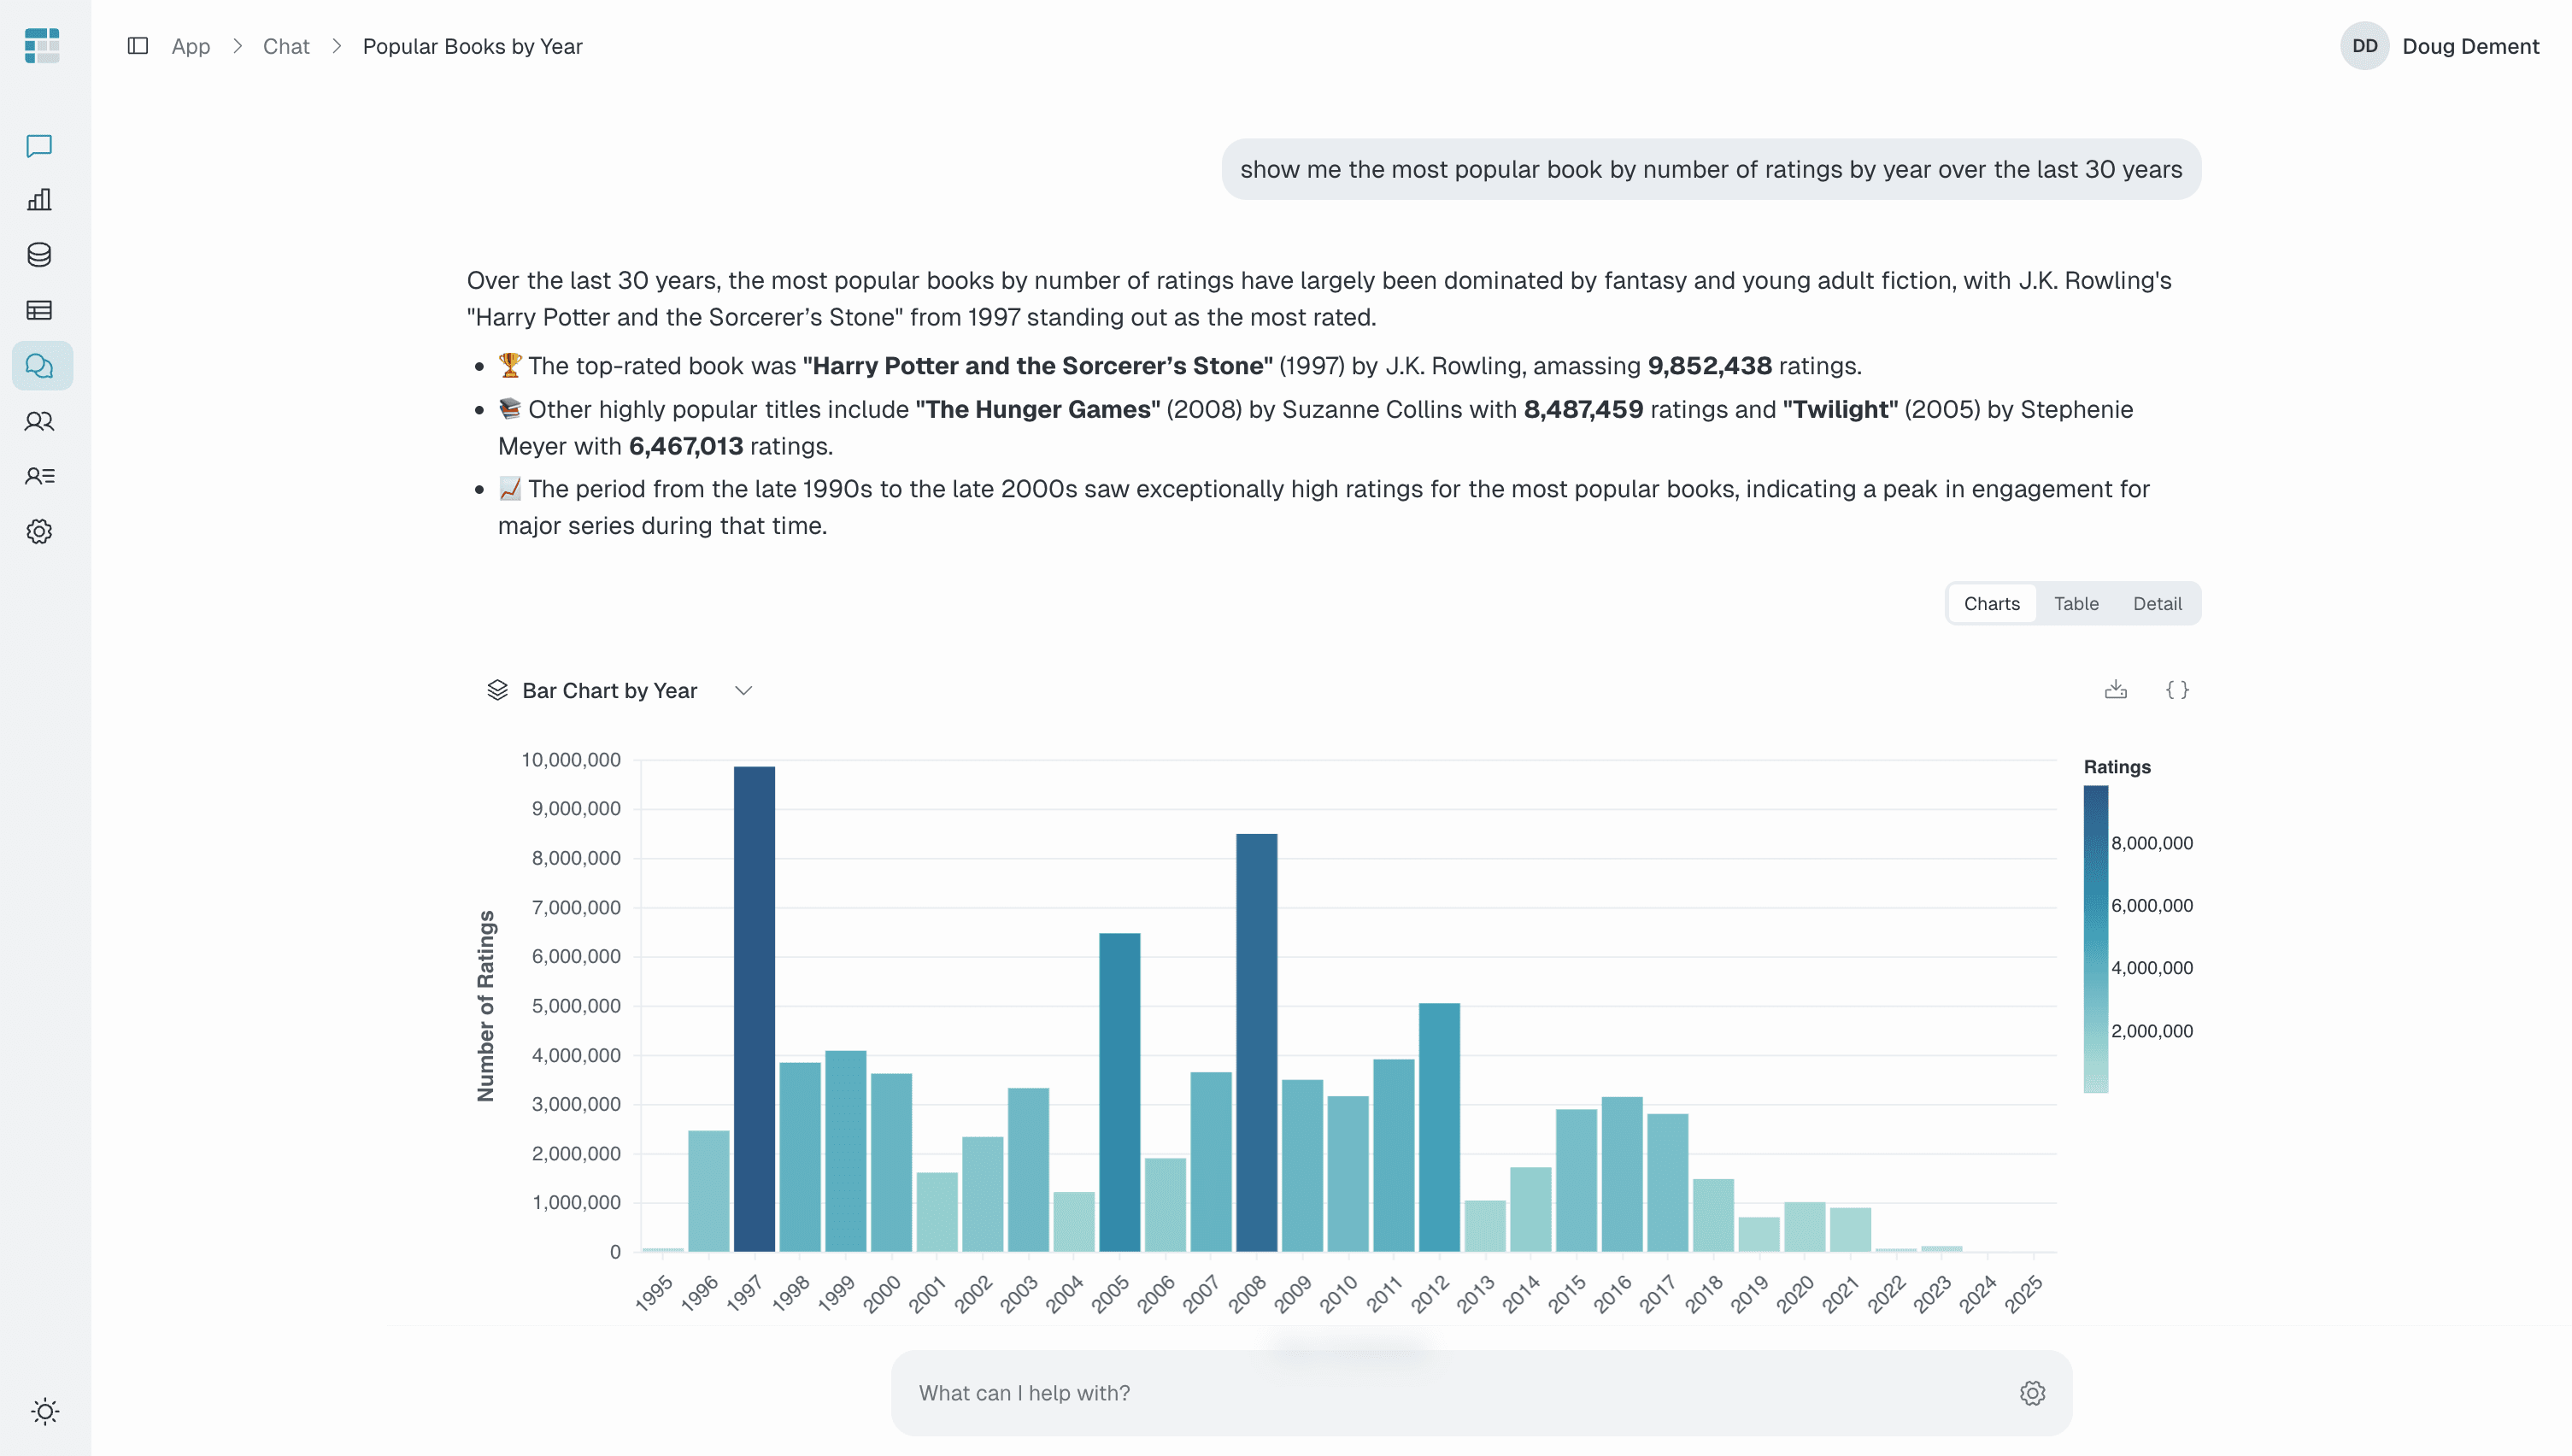Toggle light/dark theme at bottom left
2572x1456 pixels.
(44, 1412)
